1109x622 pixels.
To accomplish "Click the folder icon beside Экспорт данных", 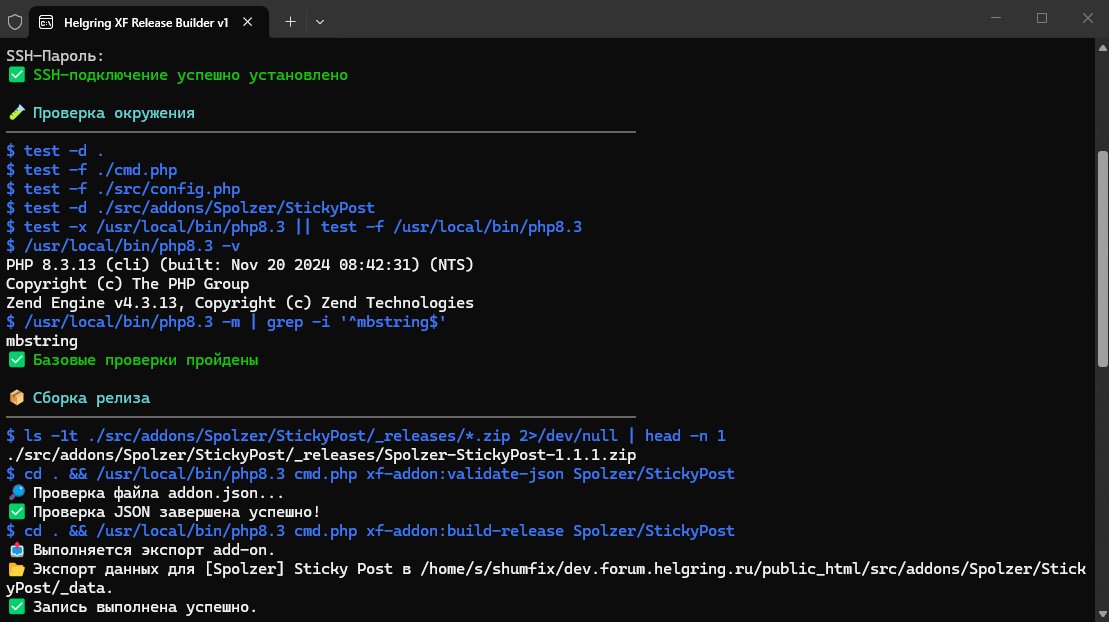I will click(16, 569).
